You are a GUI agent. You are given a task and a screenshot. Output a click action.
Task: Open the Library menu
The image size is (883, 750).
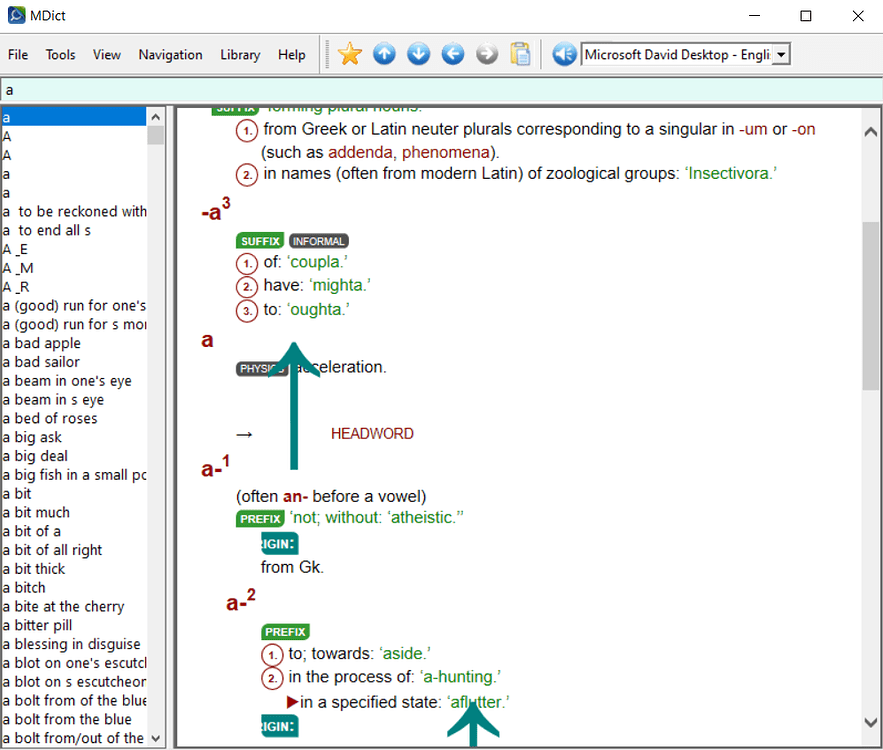240,55
